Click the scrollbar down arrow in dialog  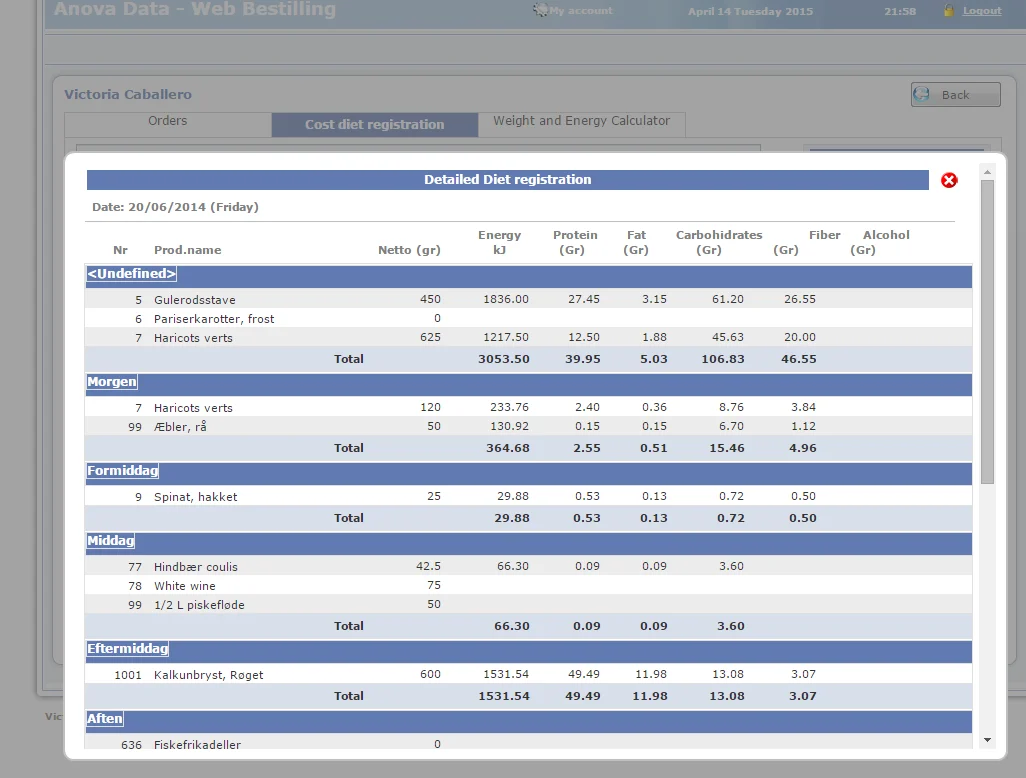pyautogui.click(x=987, y=740)
